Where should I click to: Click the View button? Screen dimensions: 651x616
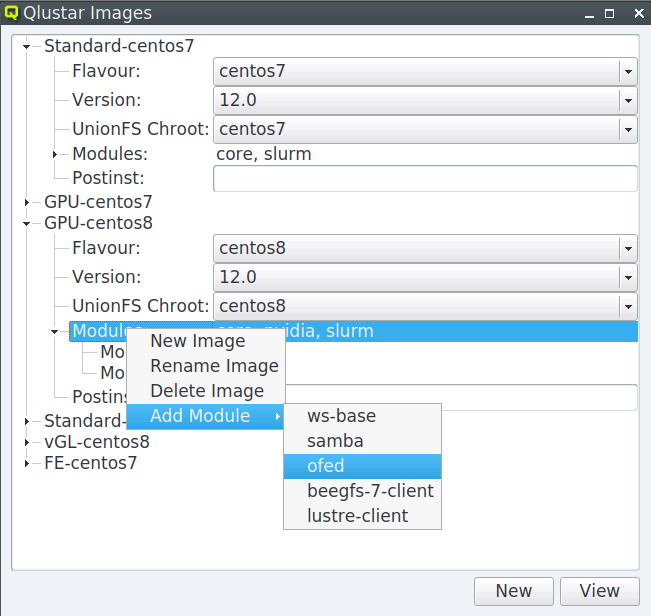(x=600, y=591)
